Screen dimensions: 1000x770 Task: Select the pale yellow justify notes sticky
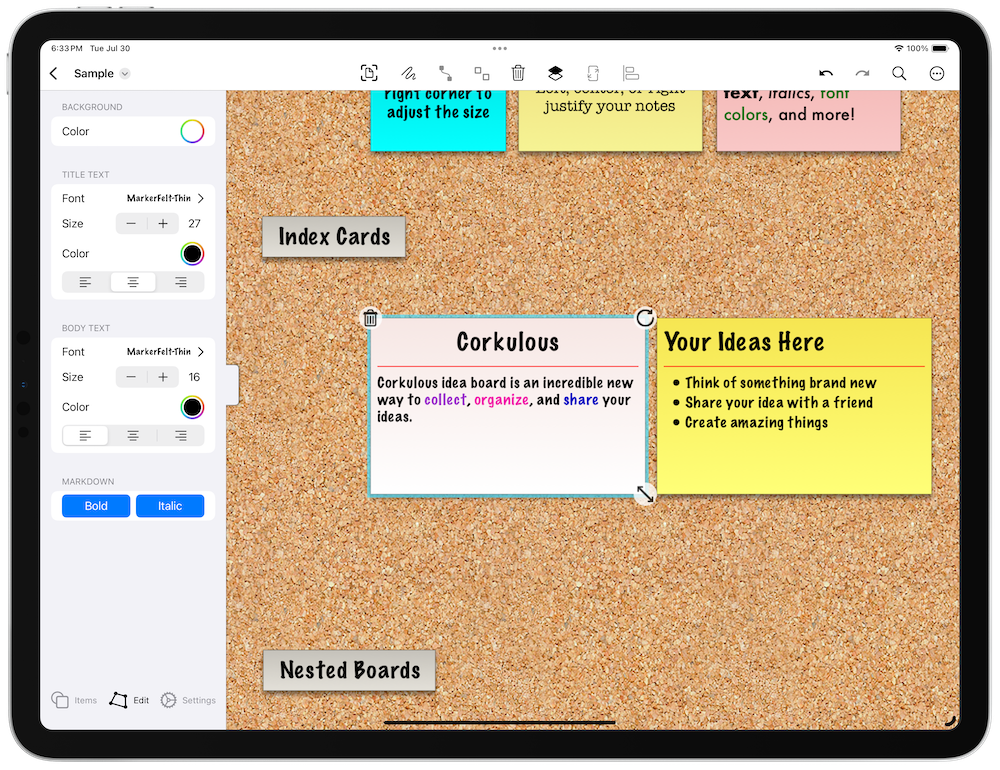point(610,120)
